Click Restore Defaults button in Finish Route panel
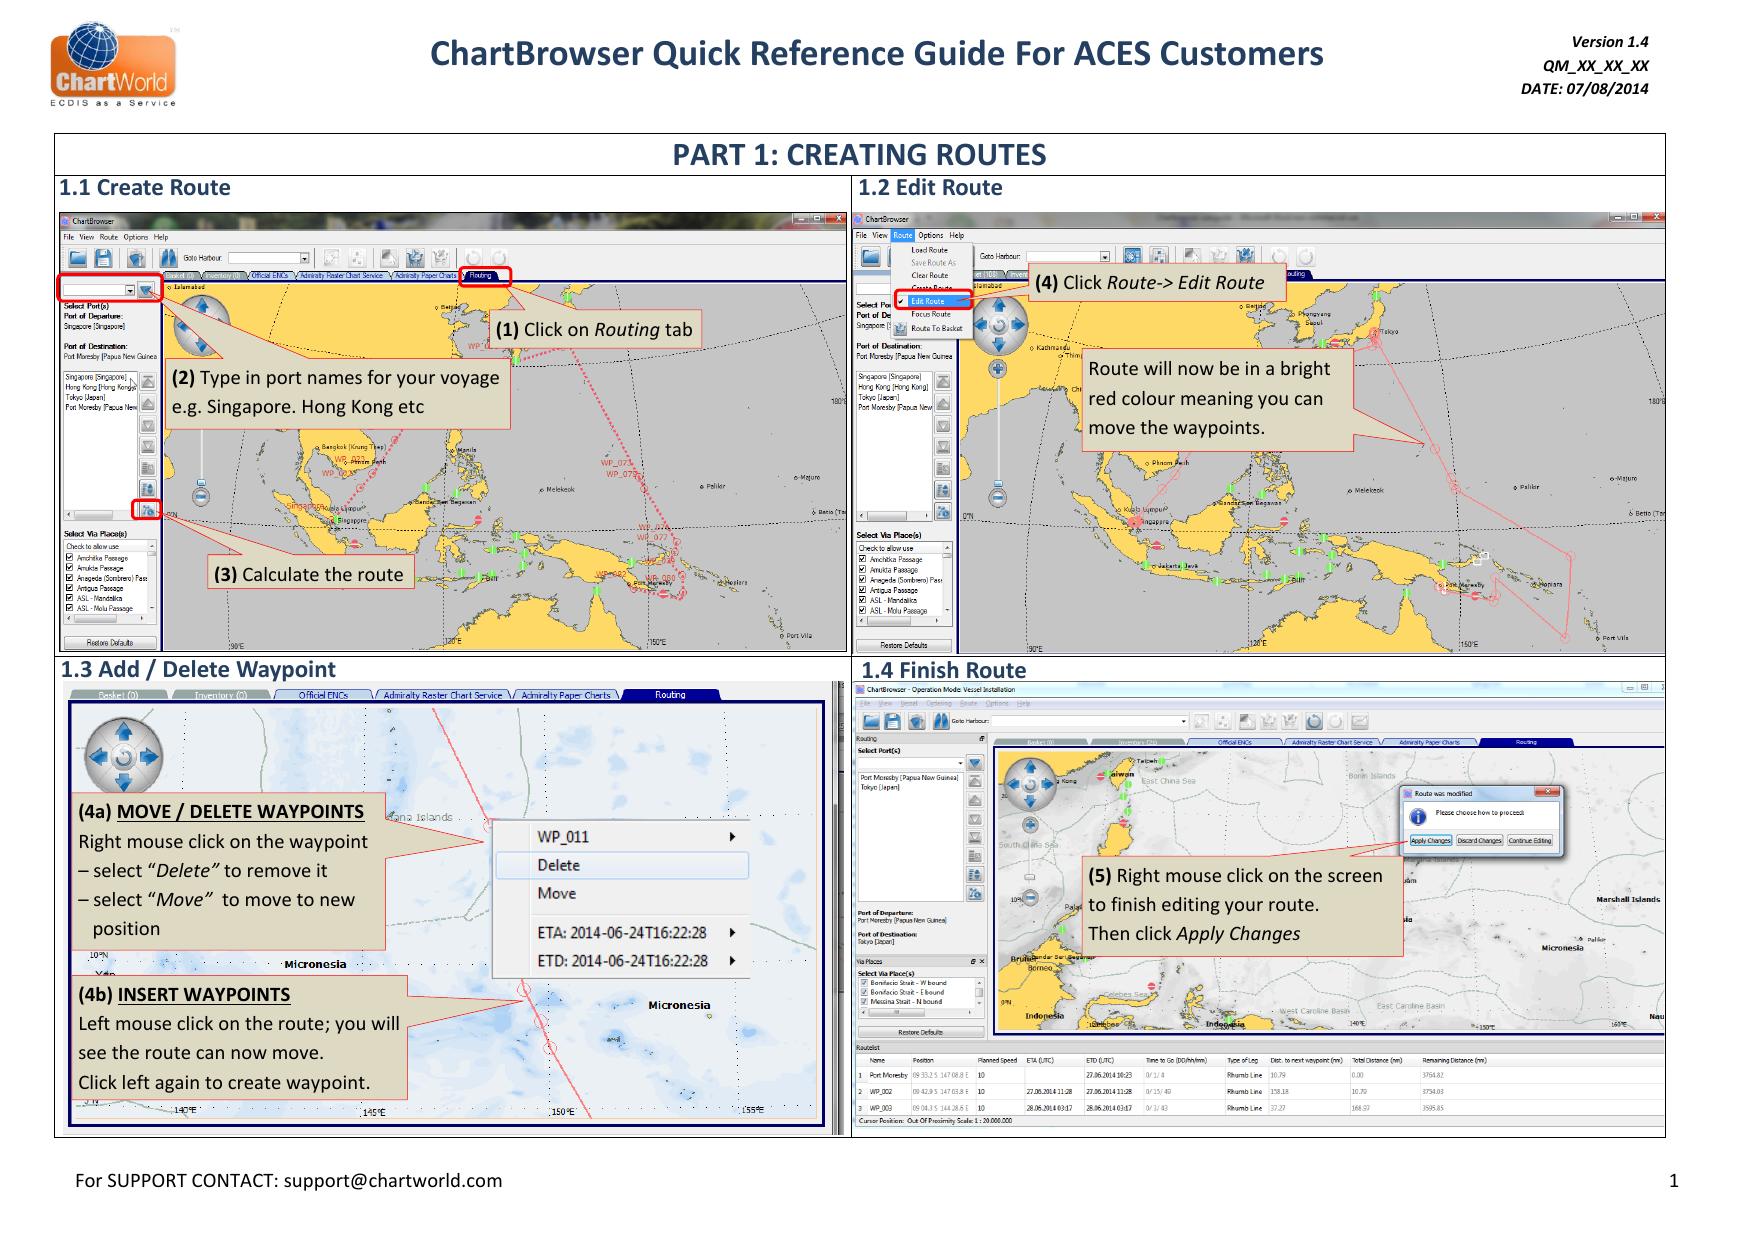The image size is (1754, 1241). 921,1032
